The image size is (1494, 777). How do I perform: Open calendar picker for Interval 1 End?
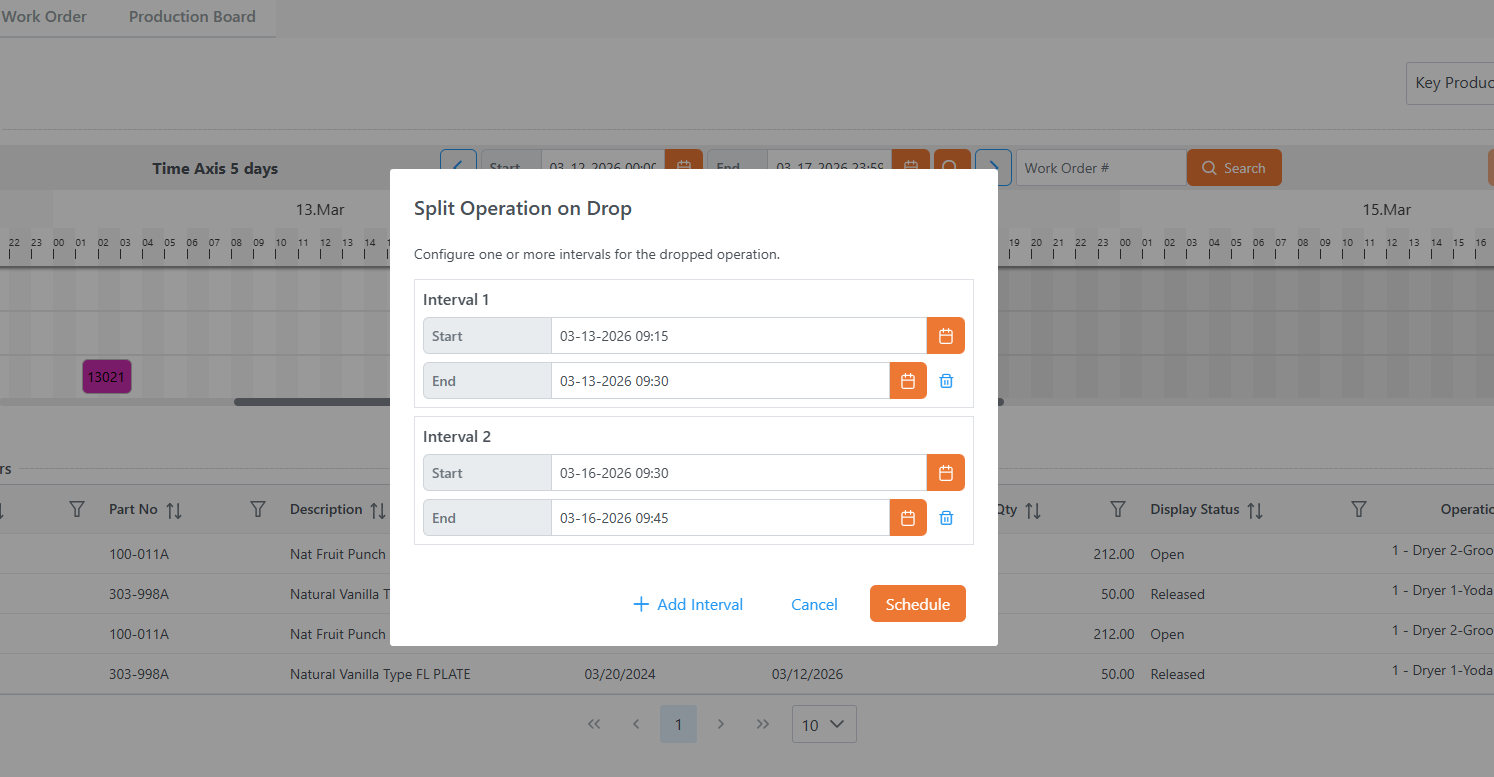point(908,381)
